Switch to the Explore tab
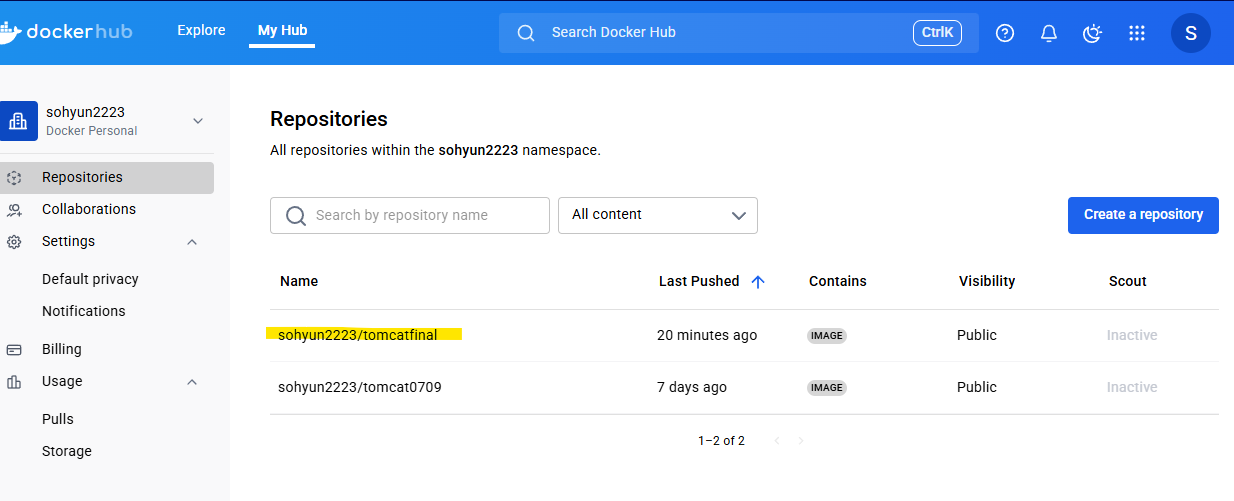Viewport: 1234px width, 501px height. point(201,30)
